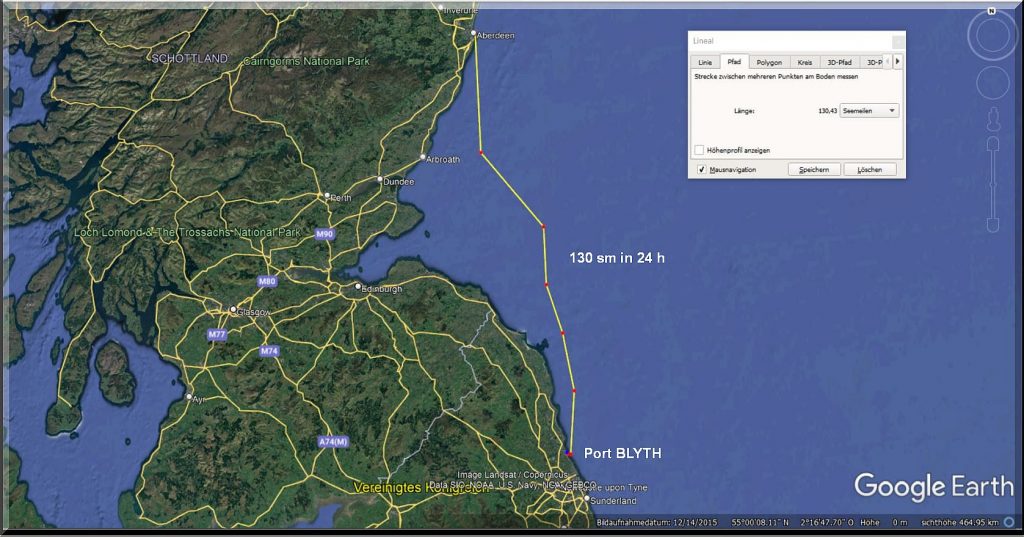This screenshot has width=1024, height=537.
Task: Click the Aberdeen city marker dot
Action: coord(474,33)
